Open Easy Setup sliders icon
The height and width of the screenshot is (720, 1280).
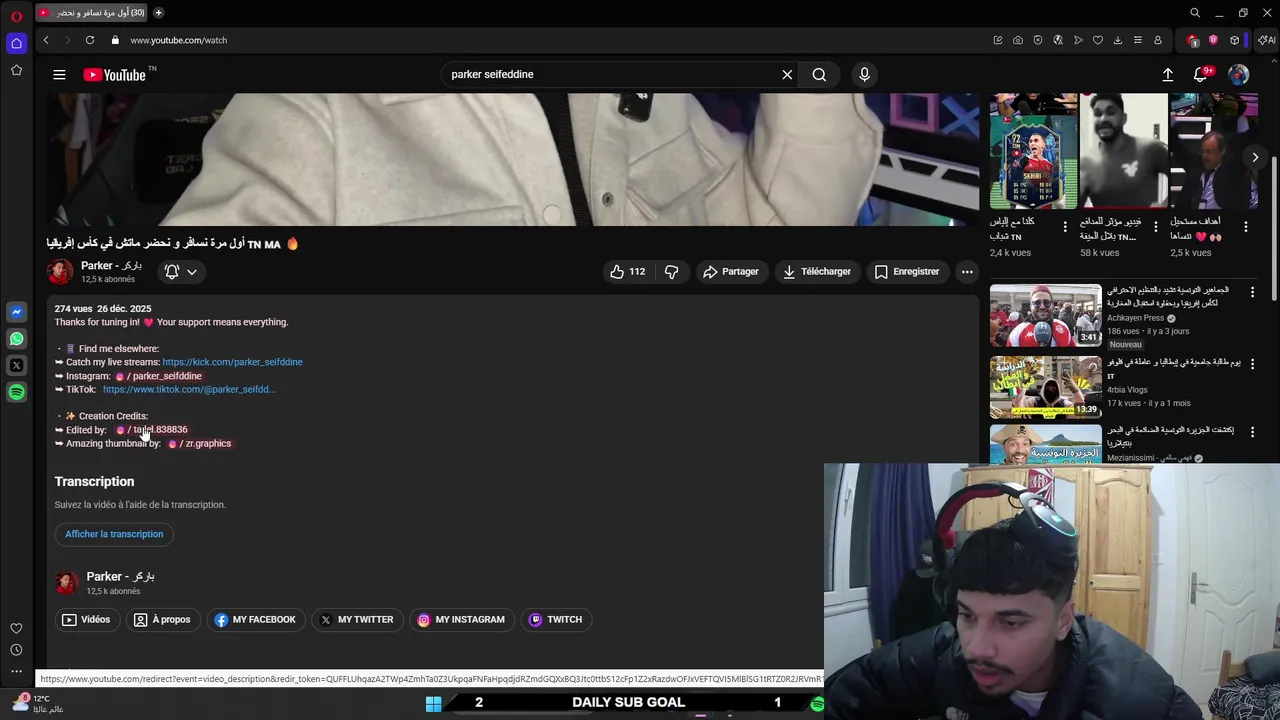click(x=1138, y=40)
